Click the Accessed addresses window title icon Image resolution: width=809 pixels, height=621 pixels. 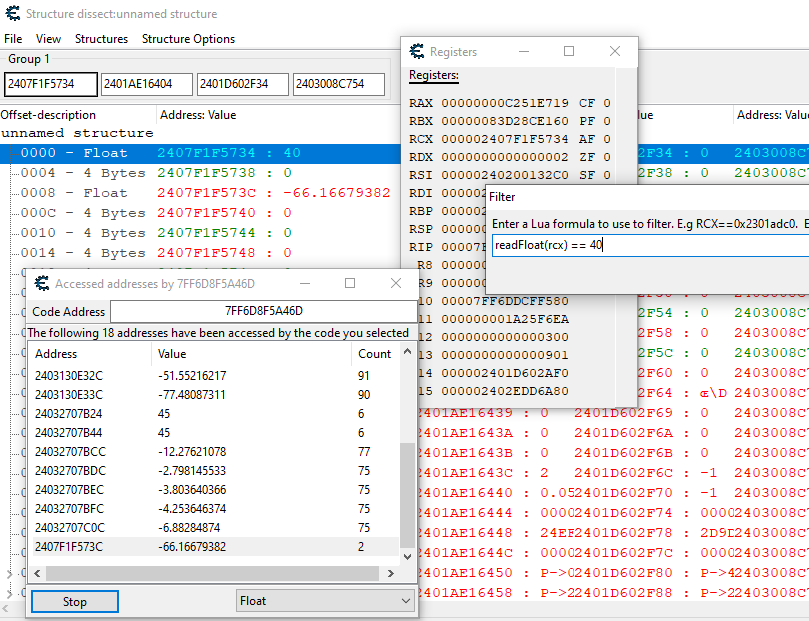coord(41,283)
